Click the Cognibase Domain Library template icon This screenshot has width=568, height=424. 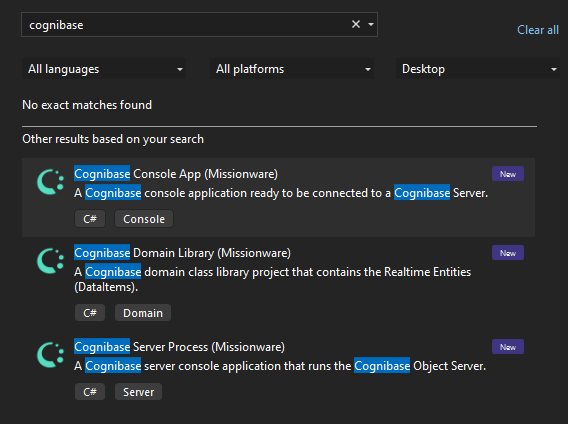coord(50,261)
